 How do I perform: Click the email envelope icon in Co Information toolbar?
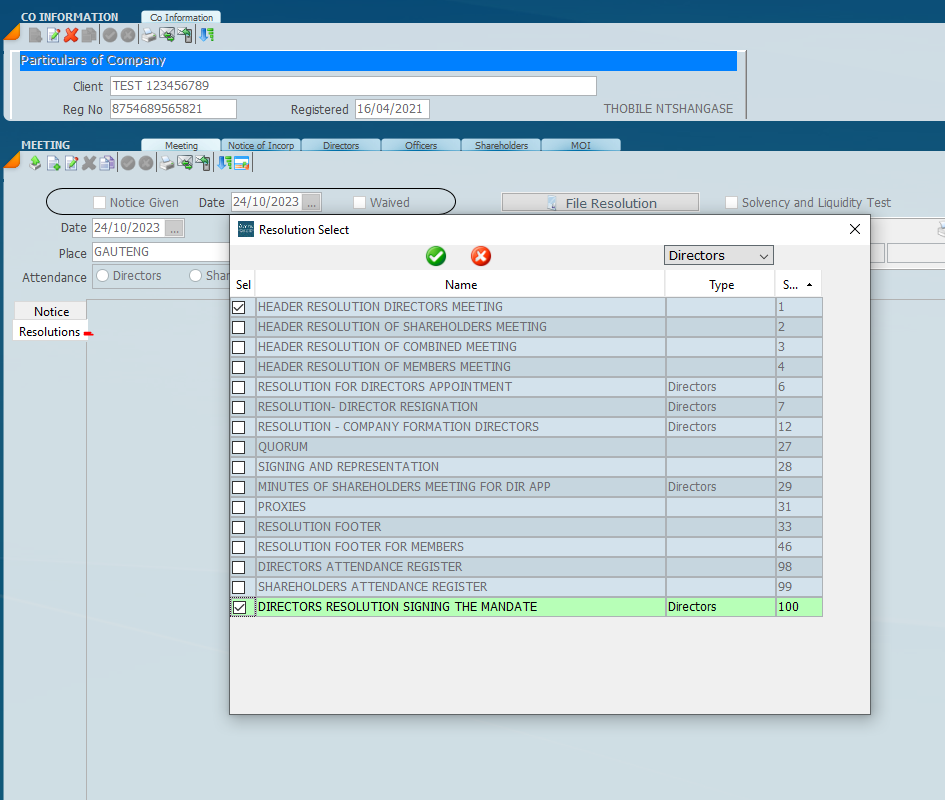click(x=167, y=35)
